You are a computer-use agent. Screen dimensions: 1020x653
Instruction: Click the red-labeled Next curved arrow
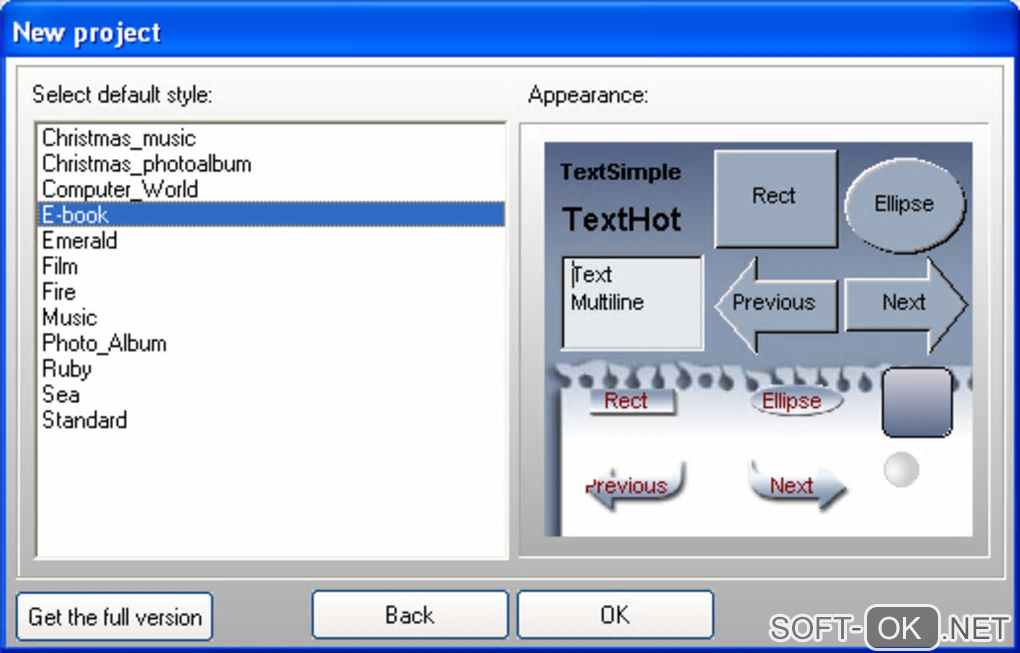[x=798, y=486]
